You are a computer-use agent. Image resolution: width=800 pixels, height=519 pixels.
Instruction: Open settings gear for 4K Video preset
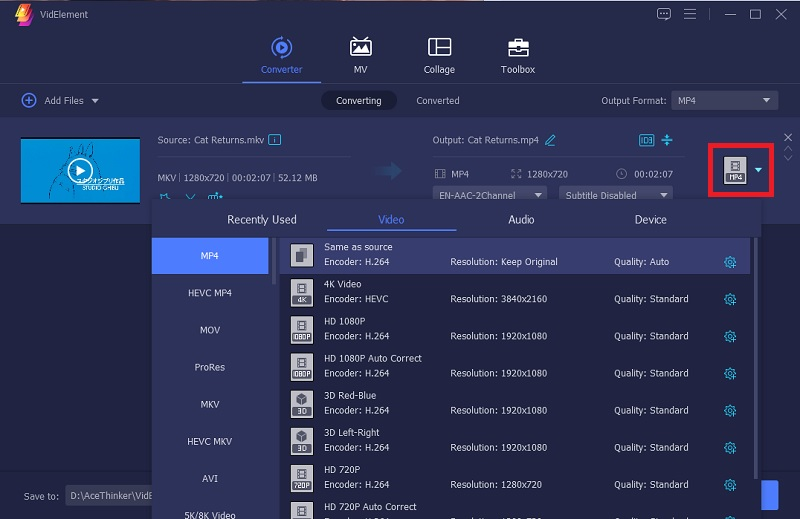730,299
